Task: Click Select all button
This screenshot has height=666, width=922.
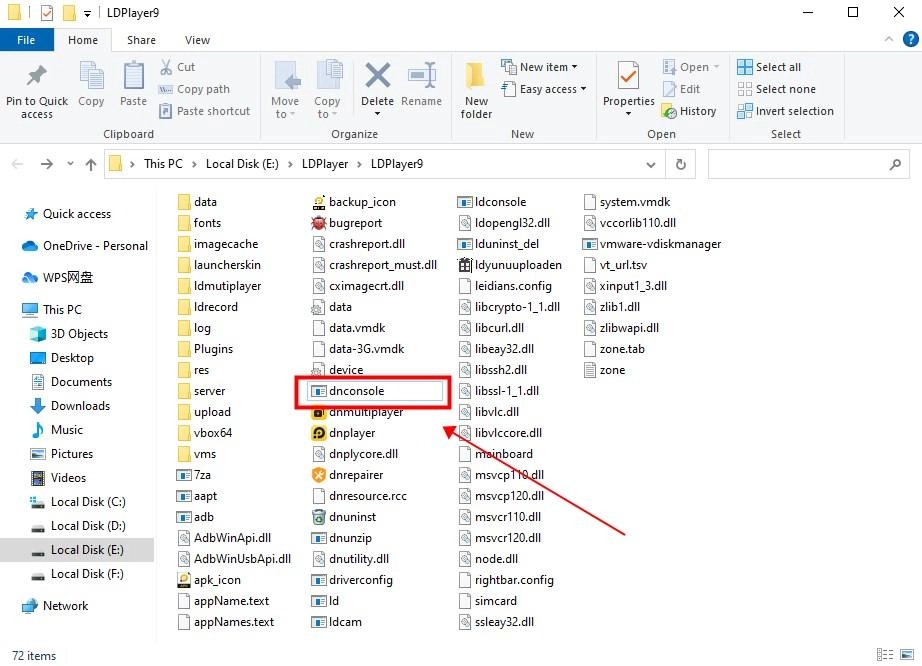Action: pyautogui.click(x=769, y=67)
